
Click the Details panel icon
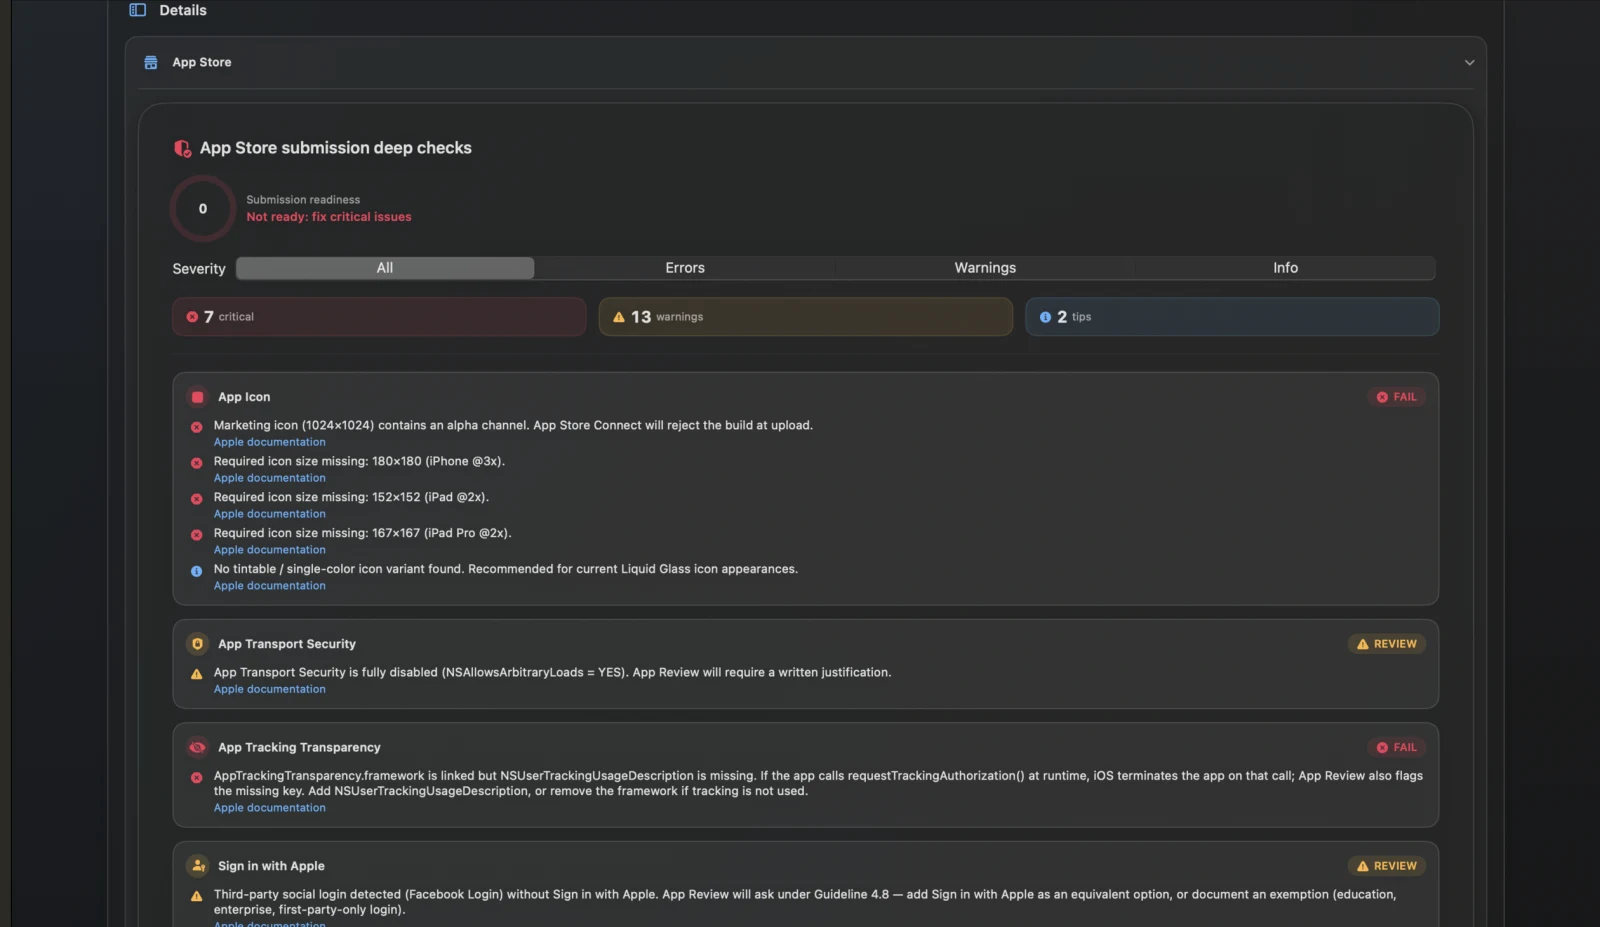tap(138, 10)
